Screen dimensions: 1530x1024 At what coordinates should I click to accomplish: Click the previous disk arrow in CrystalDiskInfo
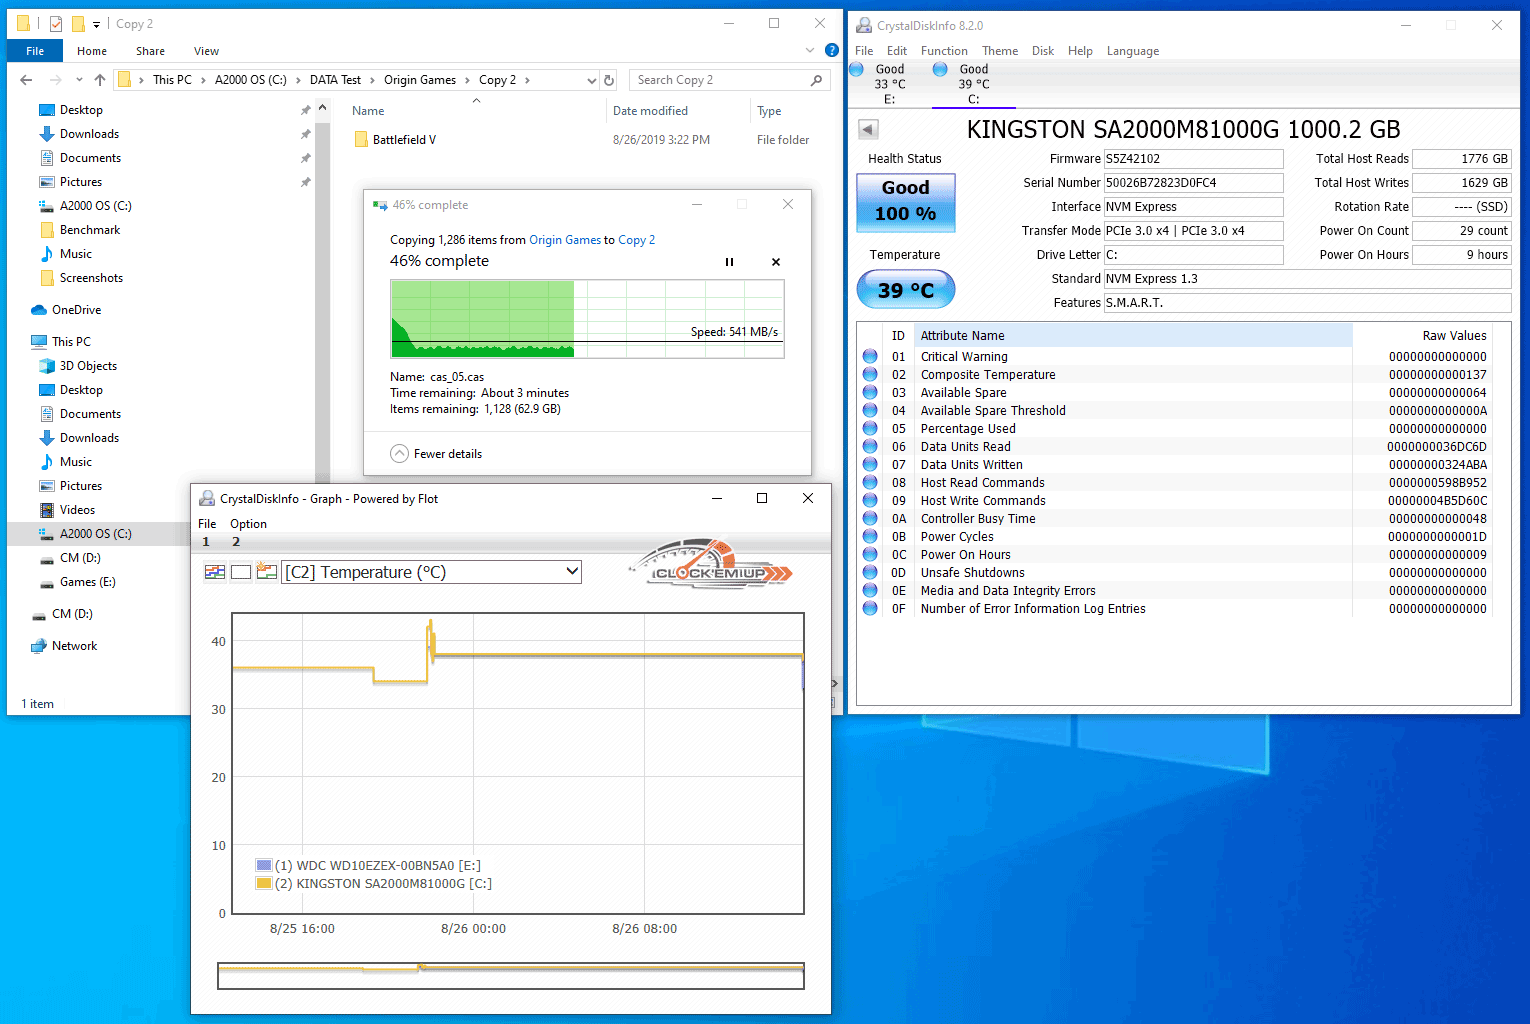click(868, 129)
